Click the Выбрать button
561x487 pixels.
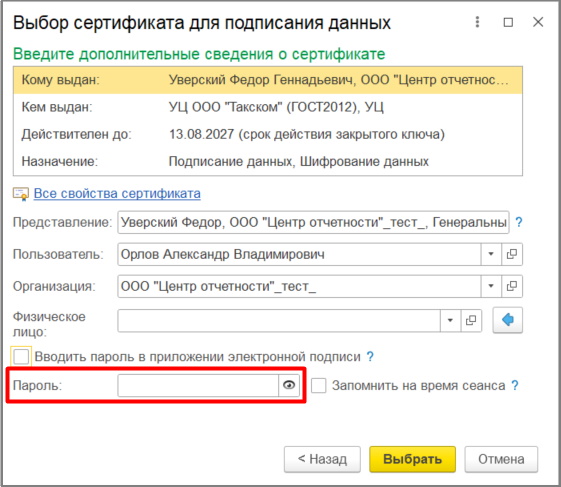(x=413, y=459)
